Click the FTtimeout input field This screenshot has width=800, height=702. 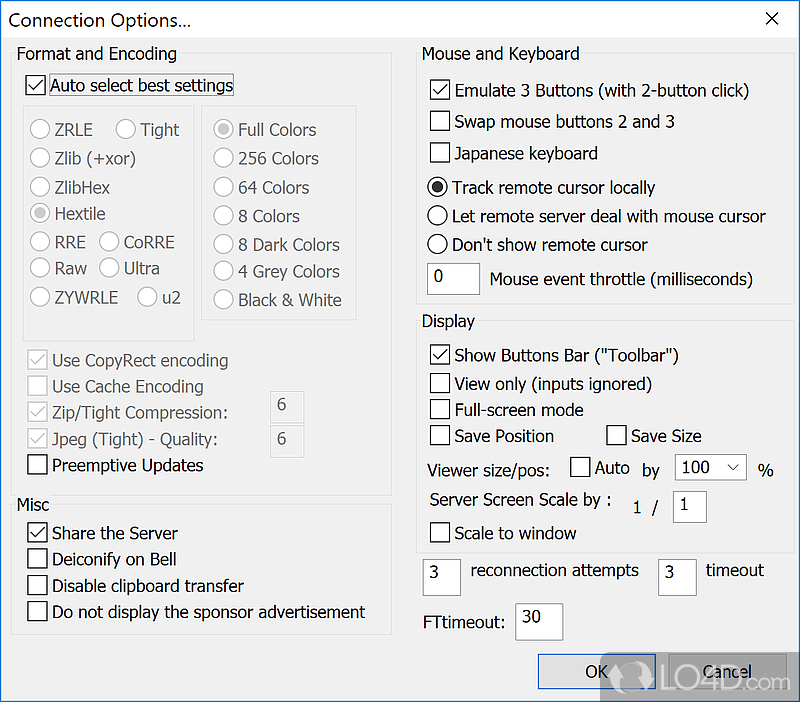[x=539, y=621]
